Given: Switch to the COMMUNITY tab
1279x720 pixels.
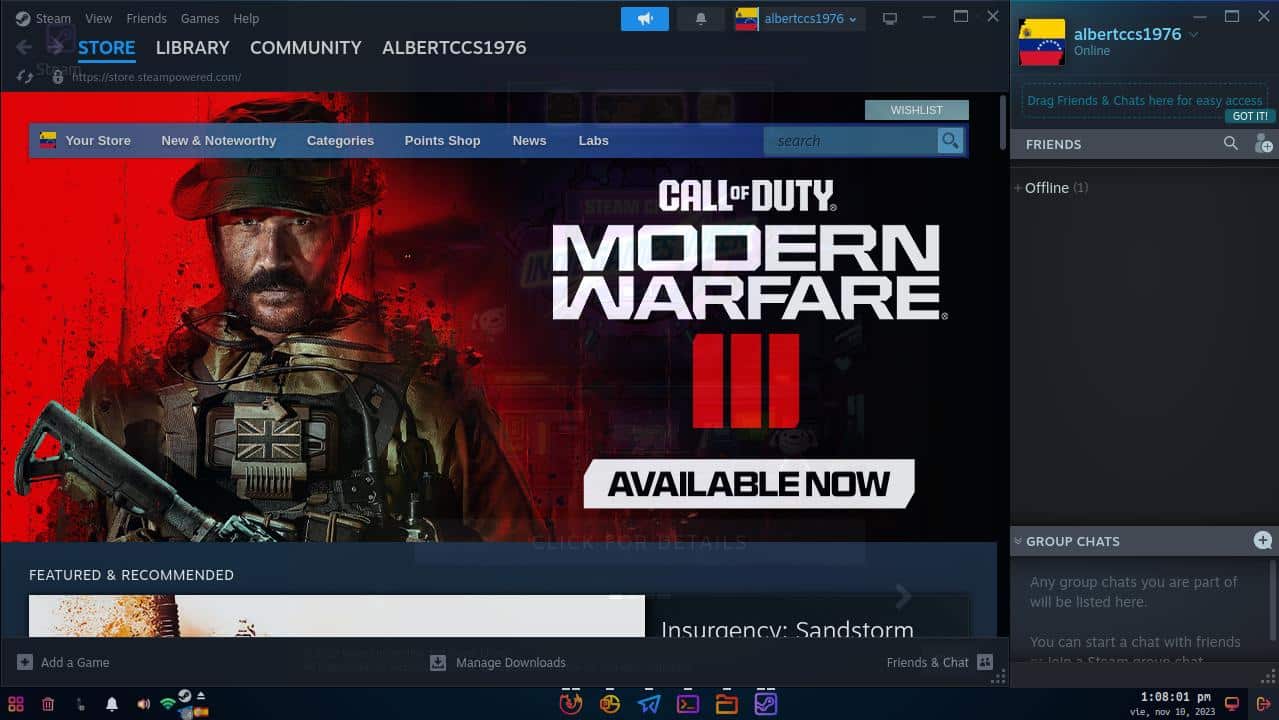Looking at the screenshot, I should coord(306,47).
